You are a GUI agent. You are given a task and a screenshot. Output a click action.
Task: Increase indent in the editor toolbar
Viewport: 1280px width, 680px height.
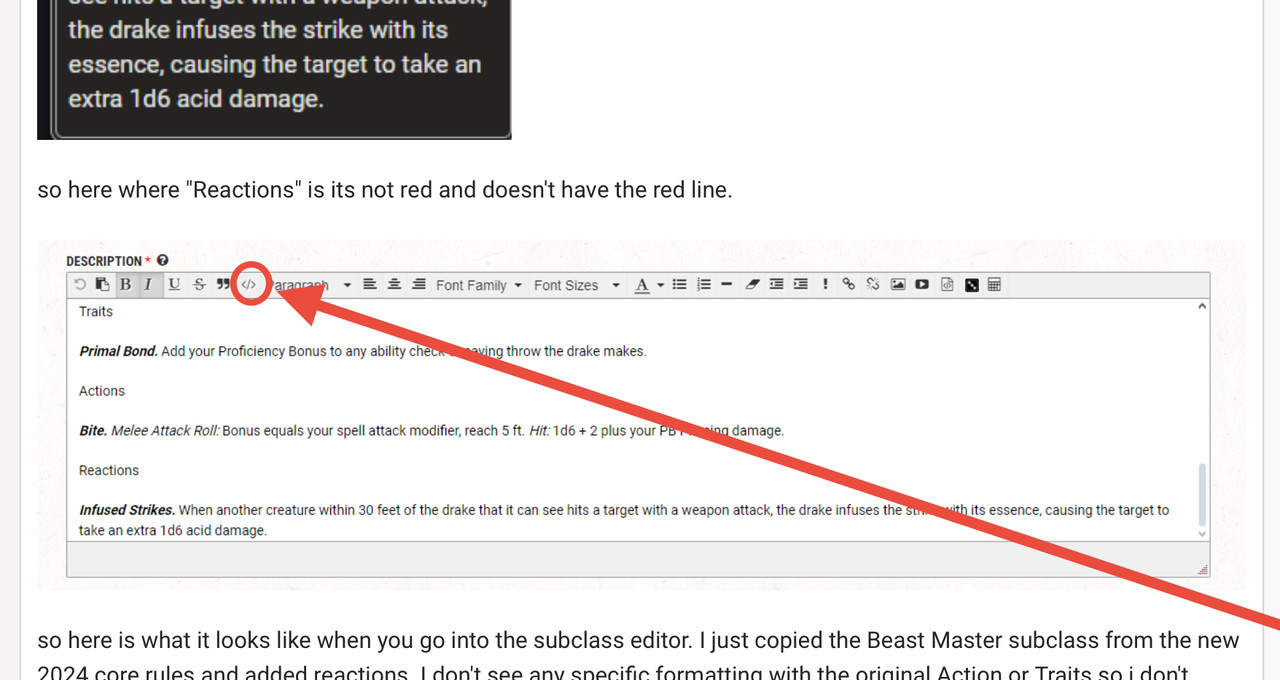801,285
